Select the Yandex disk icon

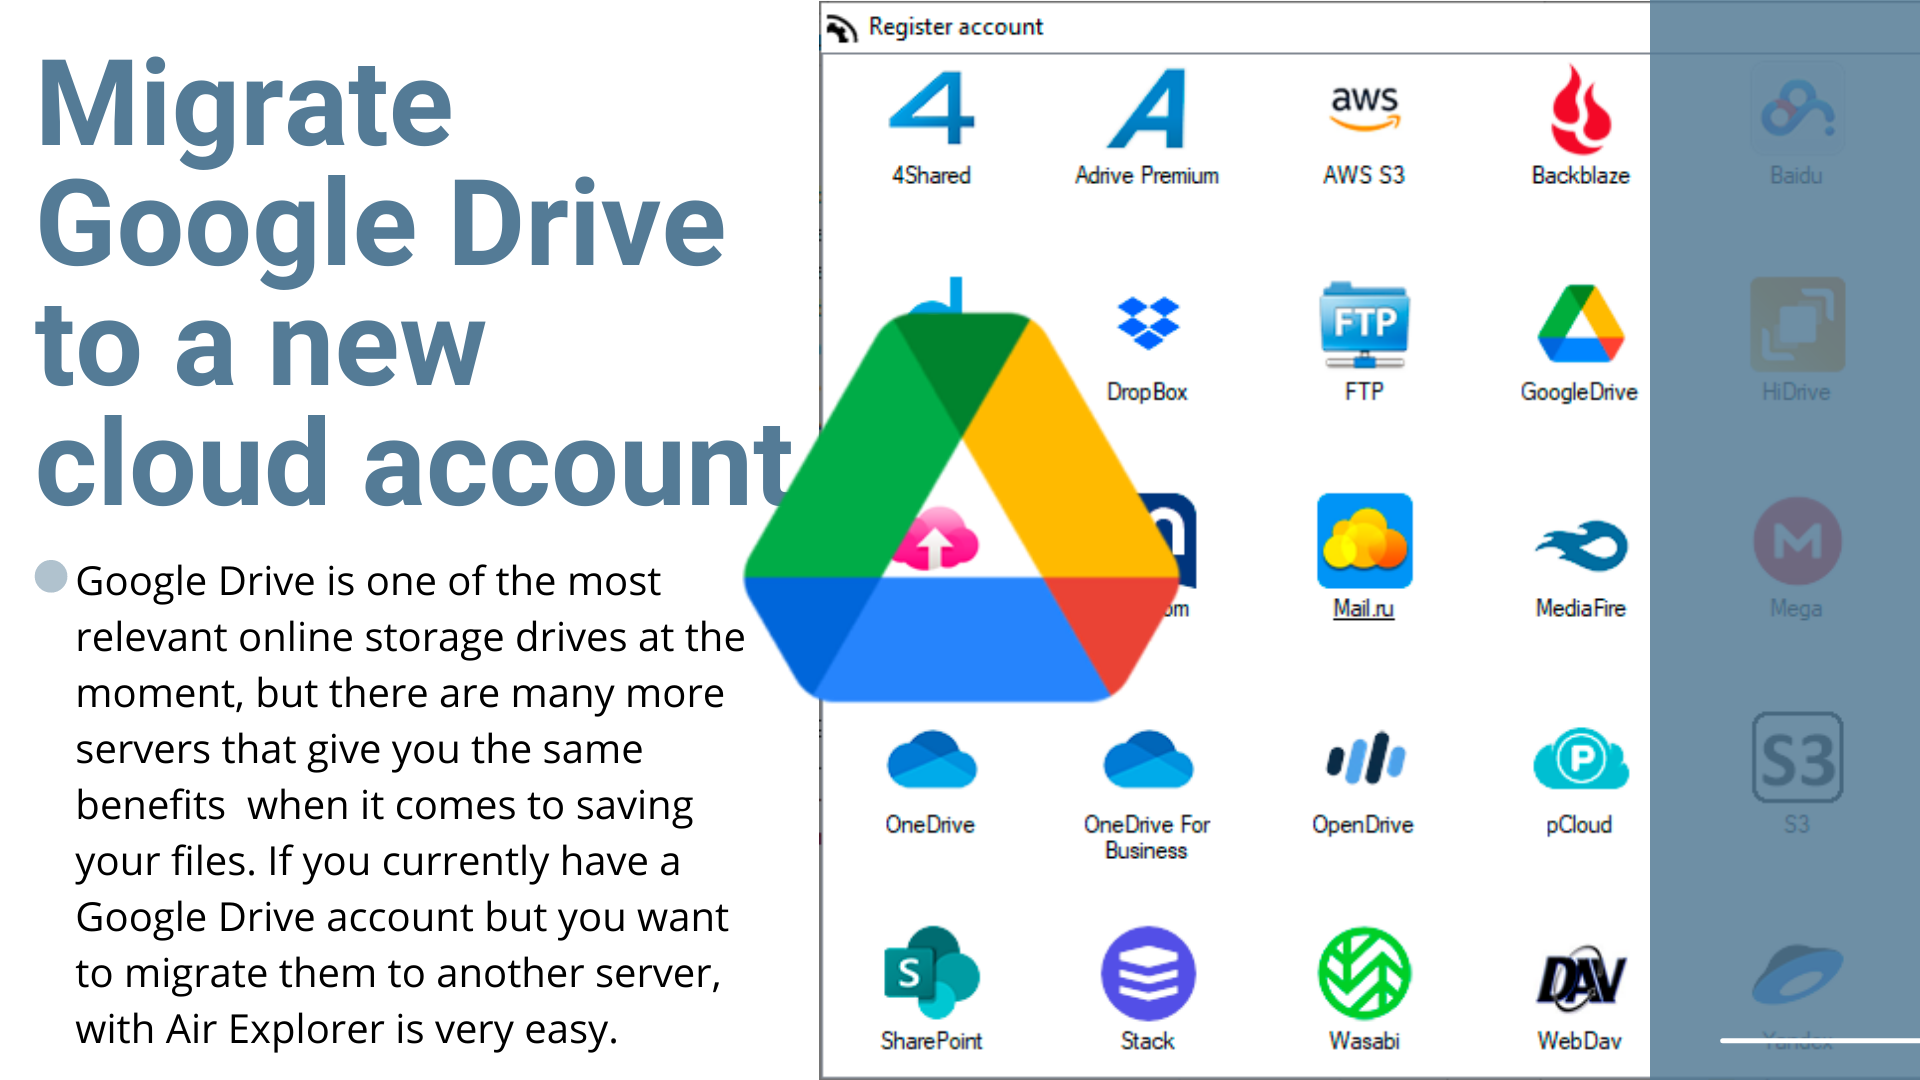tap(1797, 973)
